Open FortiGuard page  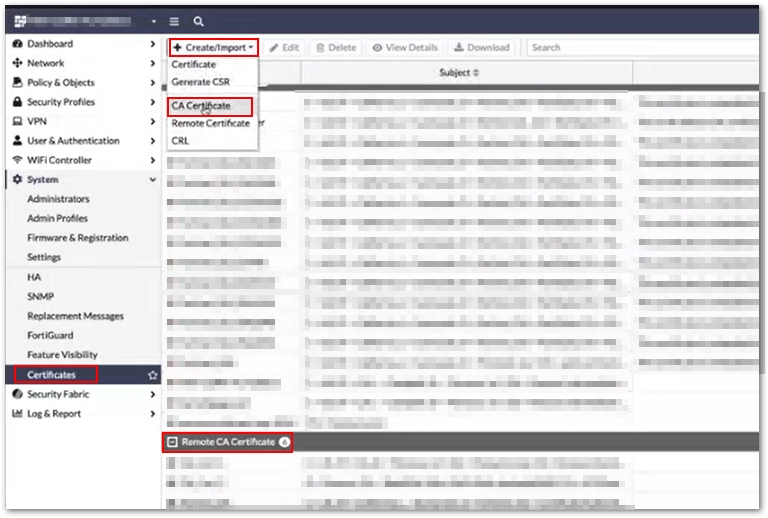(x=50, y=335)
